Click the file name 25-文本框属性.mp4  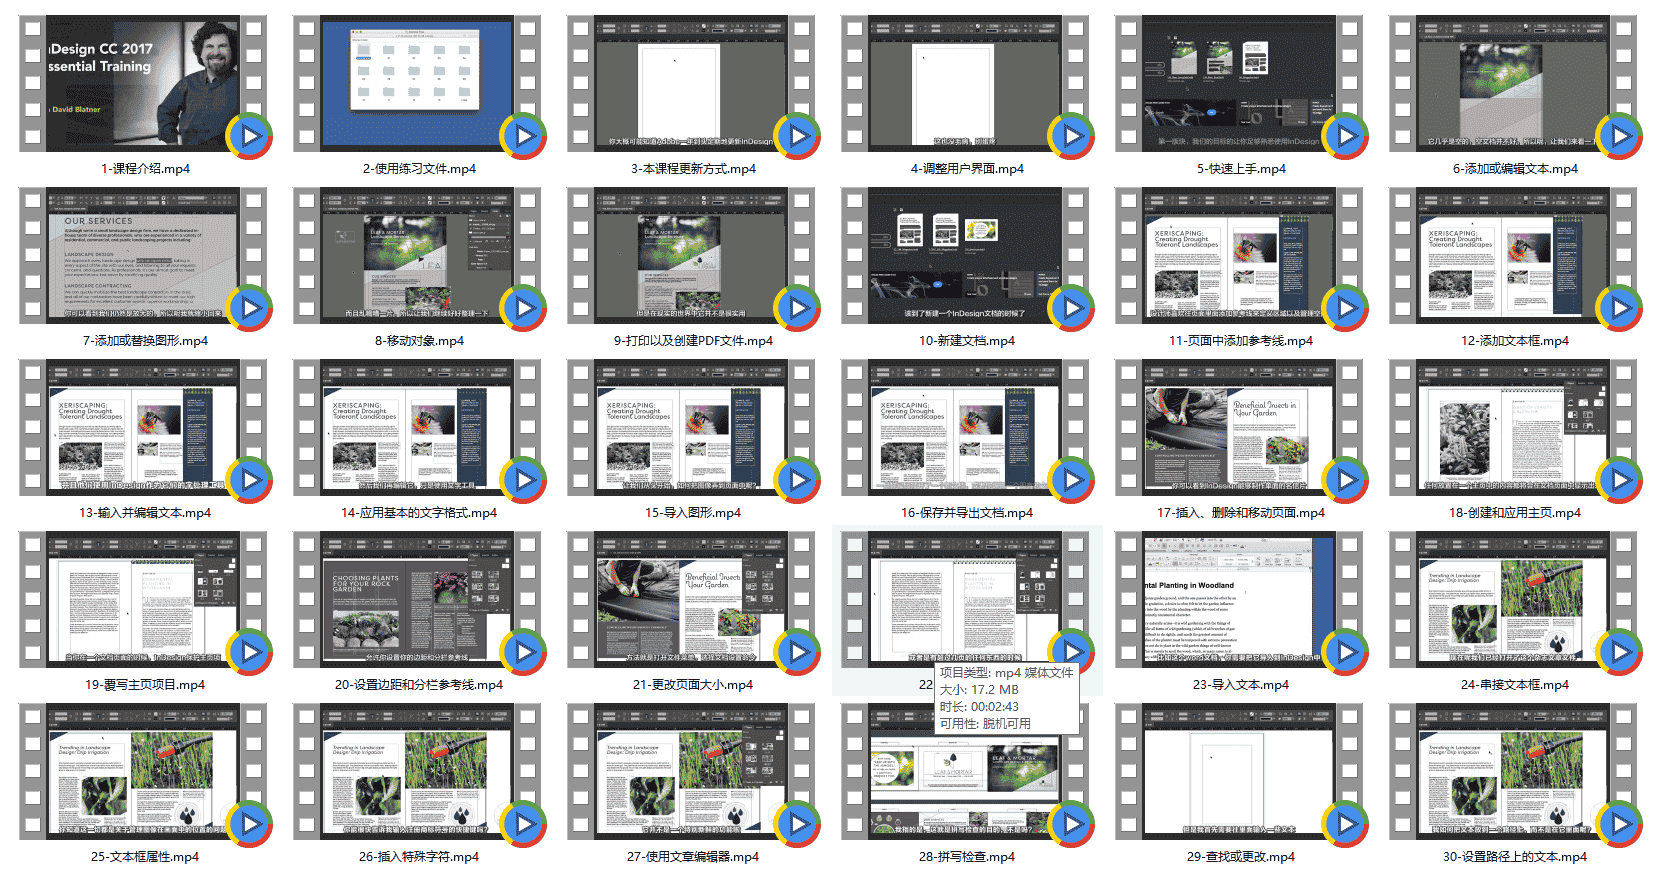145,857
